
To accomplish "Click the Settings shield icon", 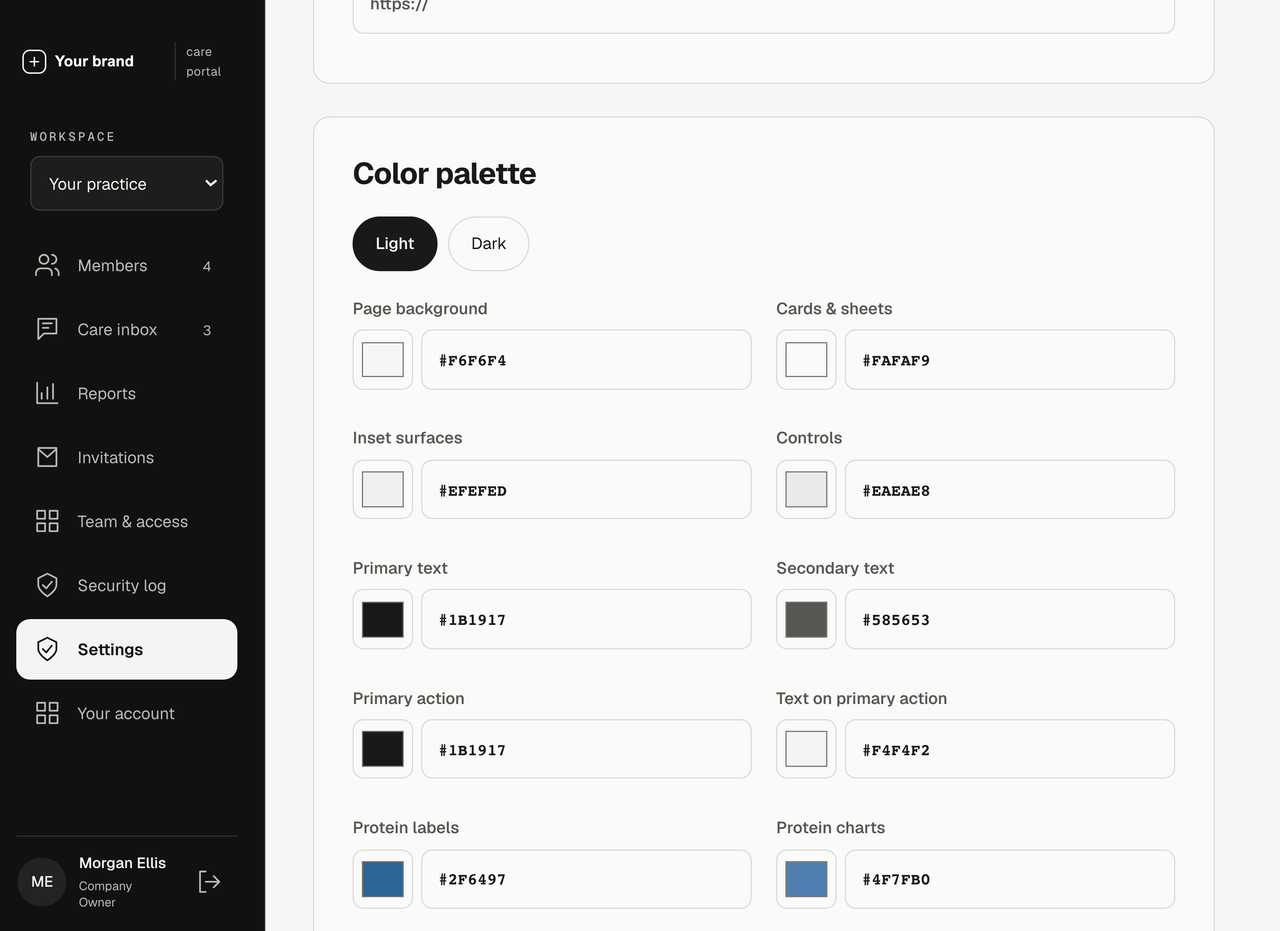I will [47, 649].
